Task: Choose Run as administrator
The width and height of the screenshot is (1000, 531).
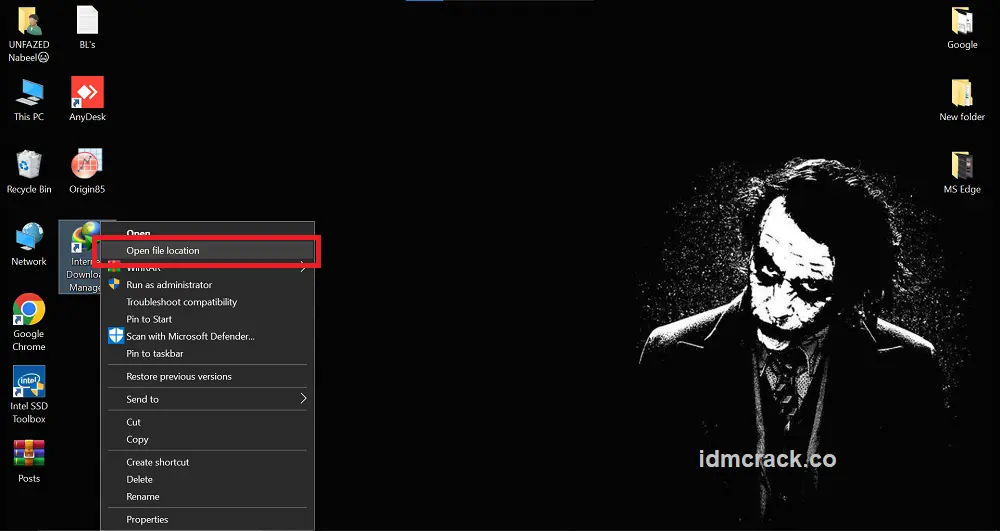Action: pyautogui.click(x=207, y=285)
